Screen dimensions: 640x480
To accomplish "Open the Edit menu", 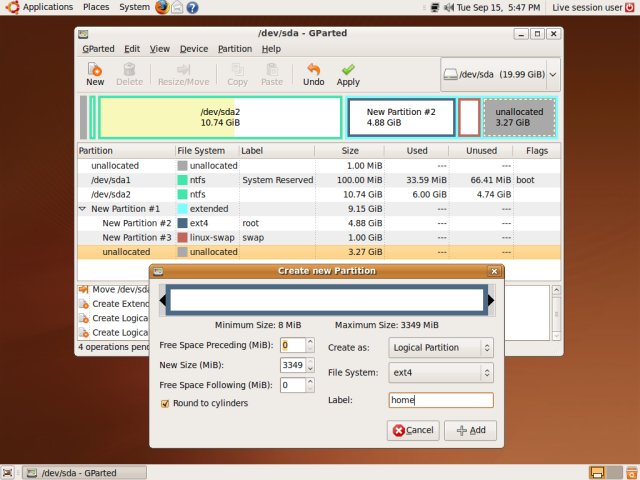I will coord(132,49).
